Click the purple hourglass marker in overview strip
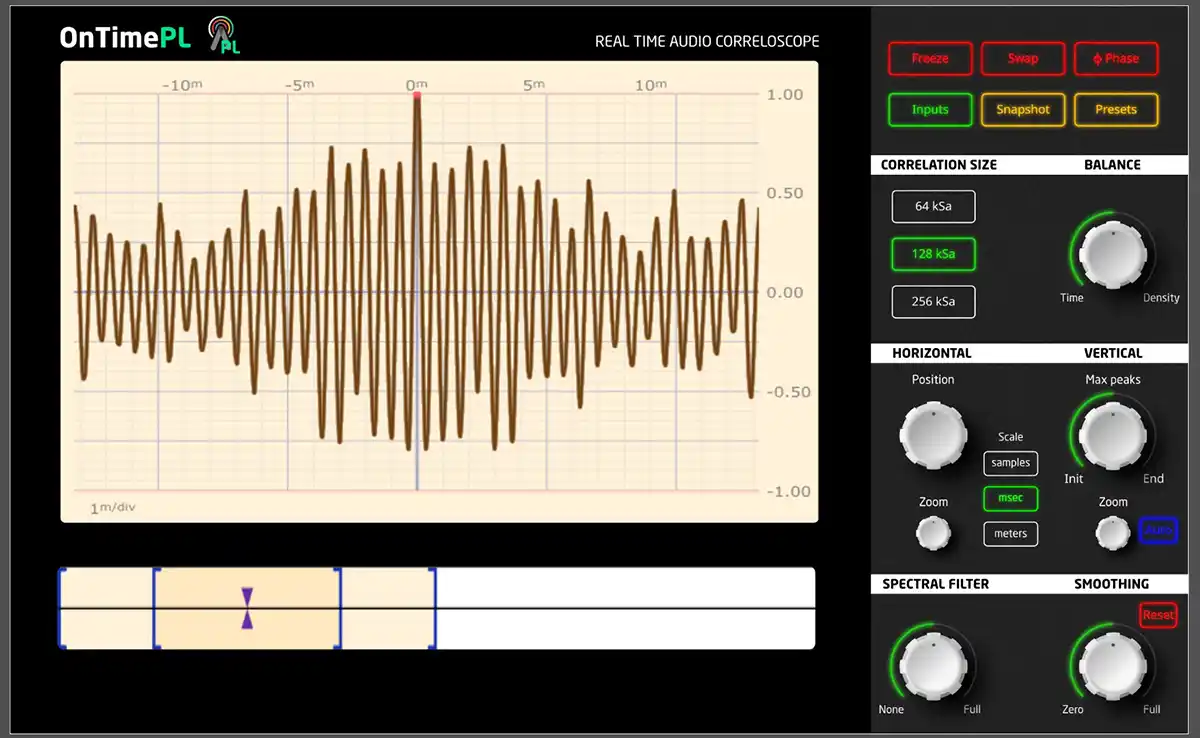 [x=247, y=608]
